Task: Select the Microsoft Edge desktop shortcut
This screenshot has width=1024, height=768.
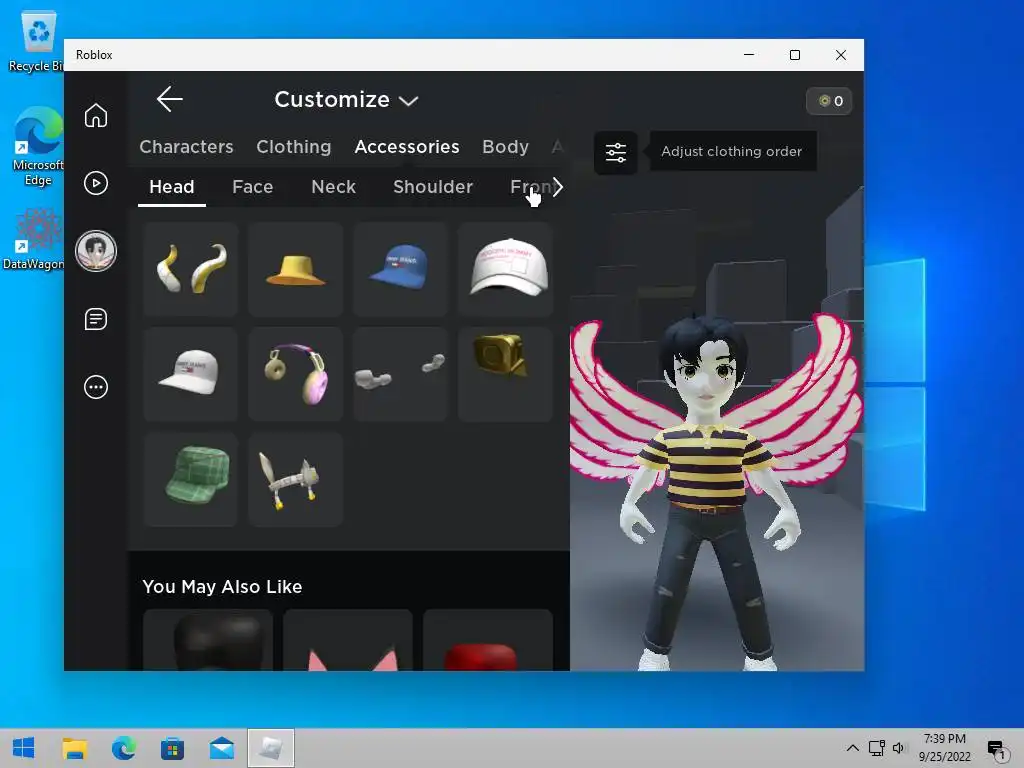Action: click(x=37, y=147)
